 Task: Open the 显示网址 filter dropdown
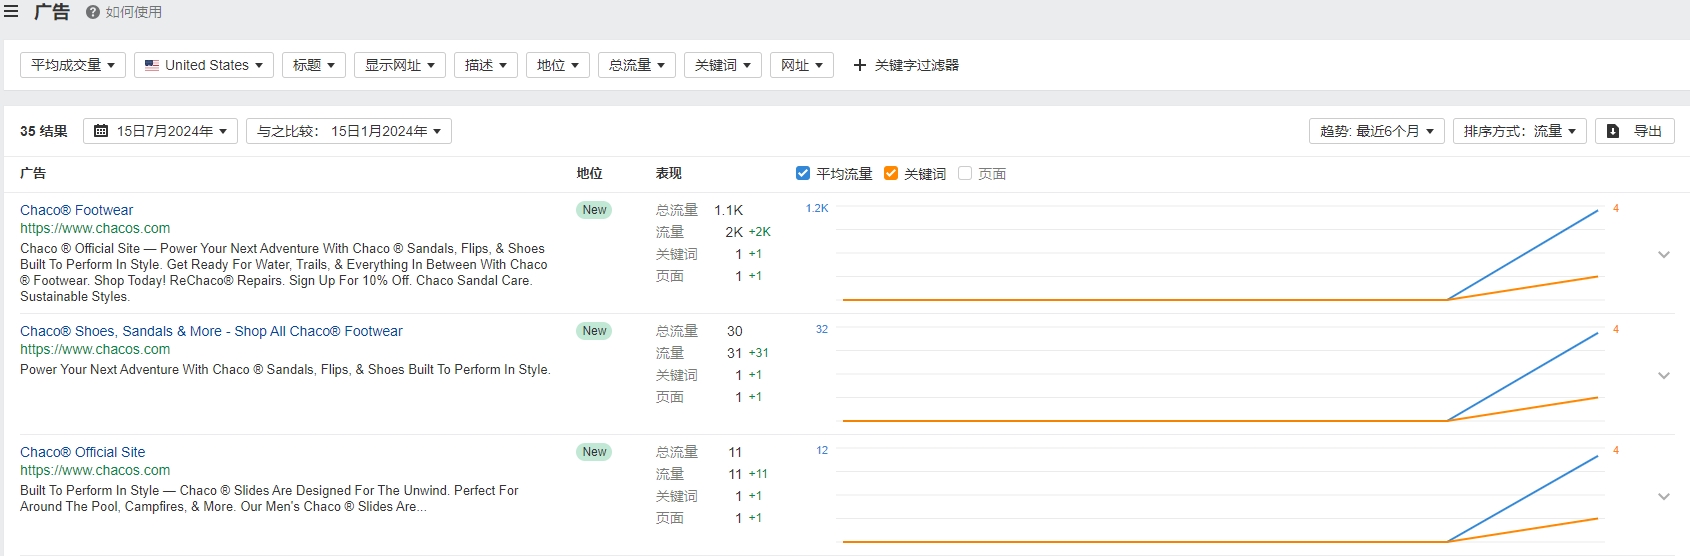tap(400, 65)
